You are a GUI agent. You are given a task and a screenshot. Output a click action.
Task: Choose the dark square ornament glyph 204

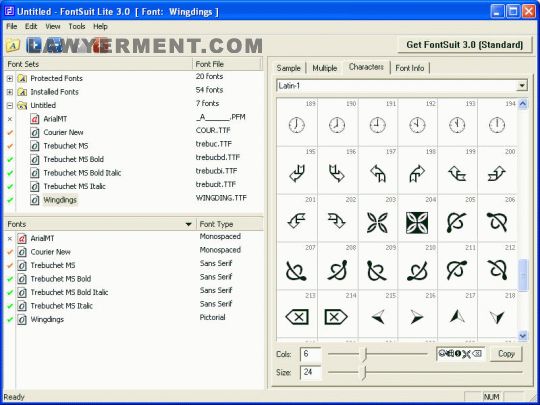point(417,222)
